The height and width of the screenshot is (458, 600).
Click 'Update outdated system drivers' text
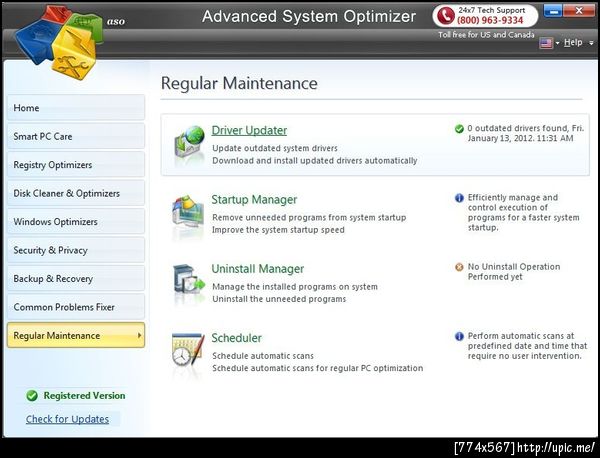[275, 148]
